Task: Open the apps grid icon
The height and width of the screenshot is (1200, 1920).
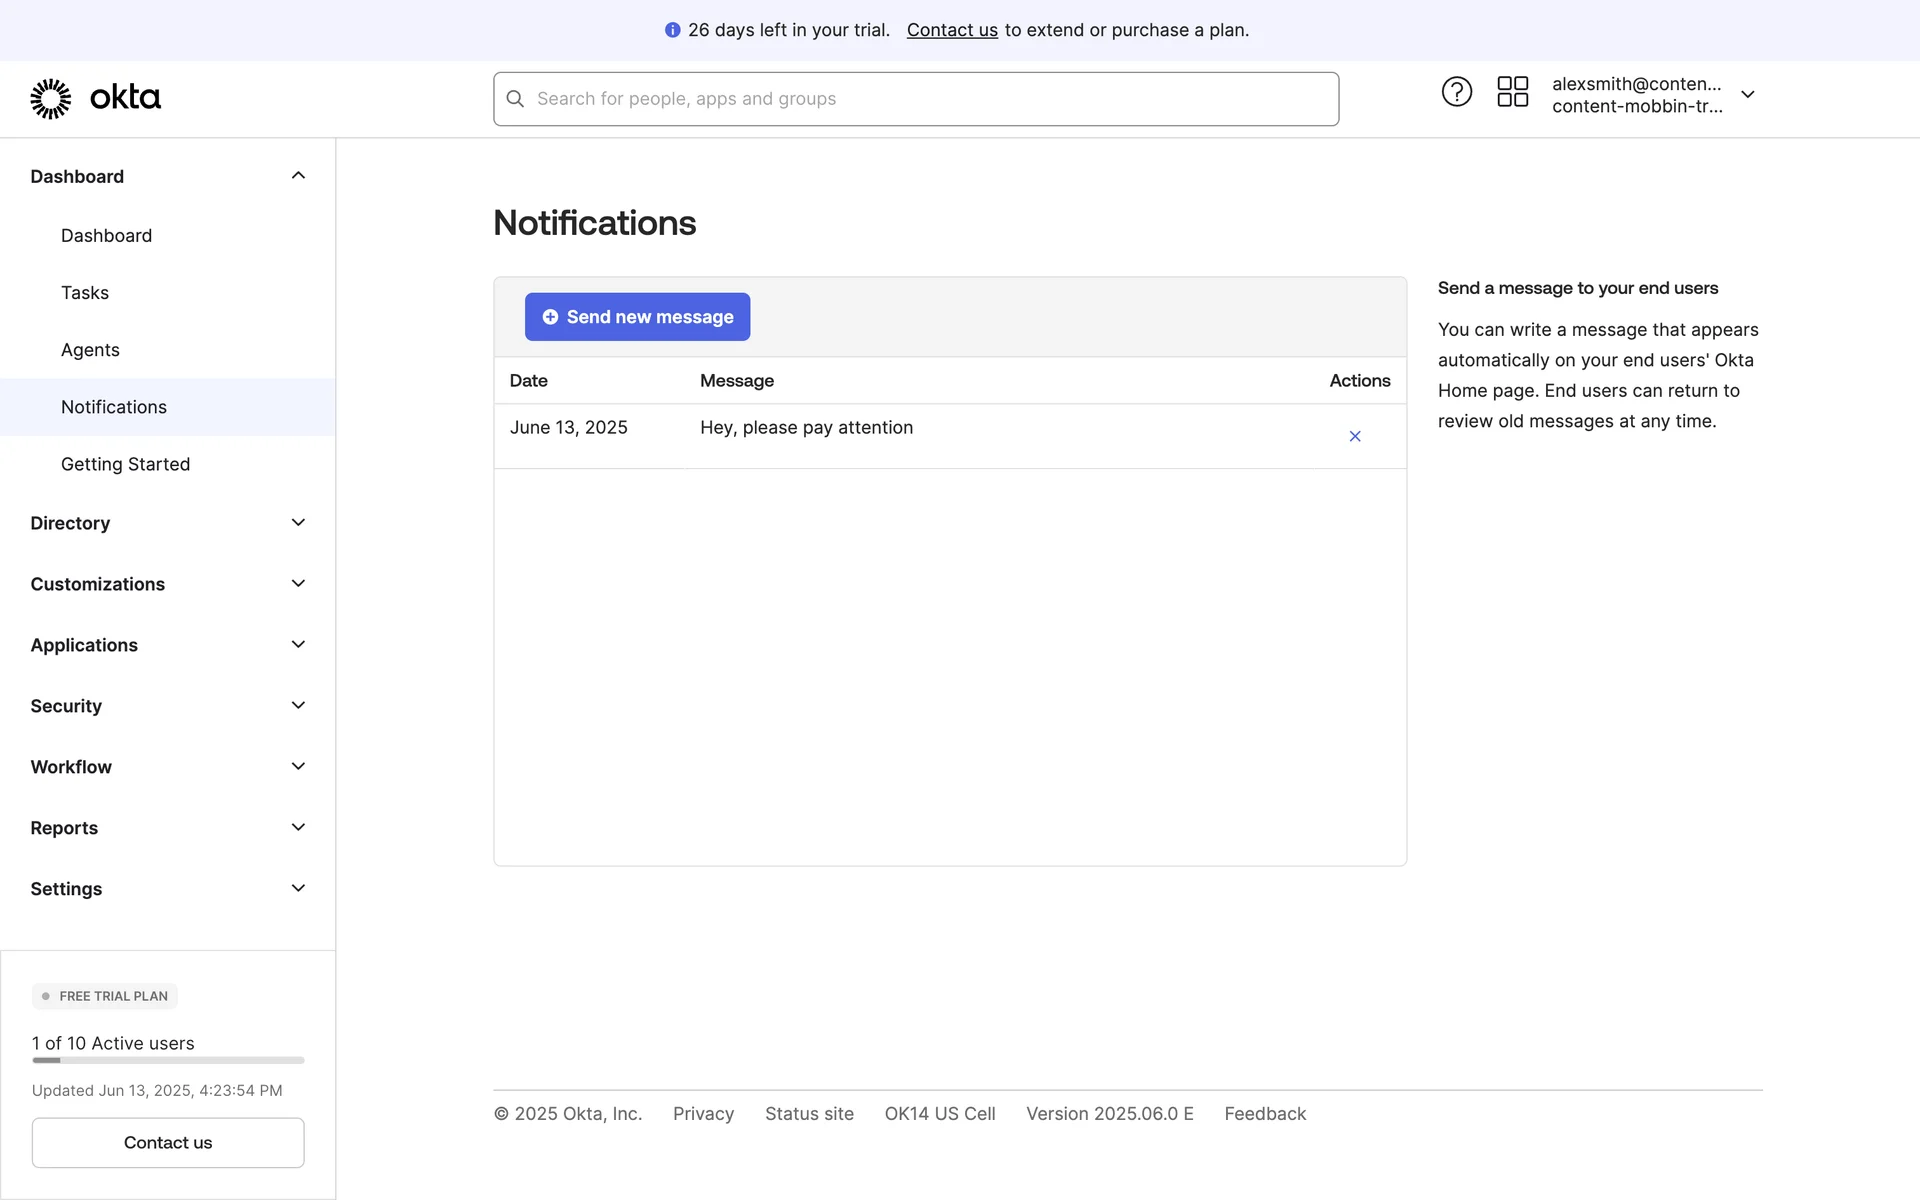Action: 1512,92
